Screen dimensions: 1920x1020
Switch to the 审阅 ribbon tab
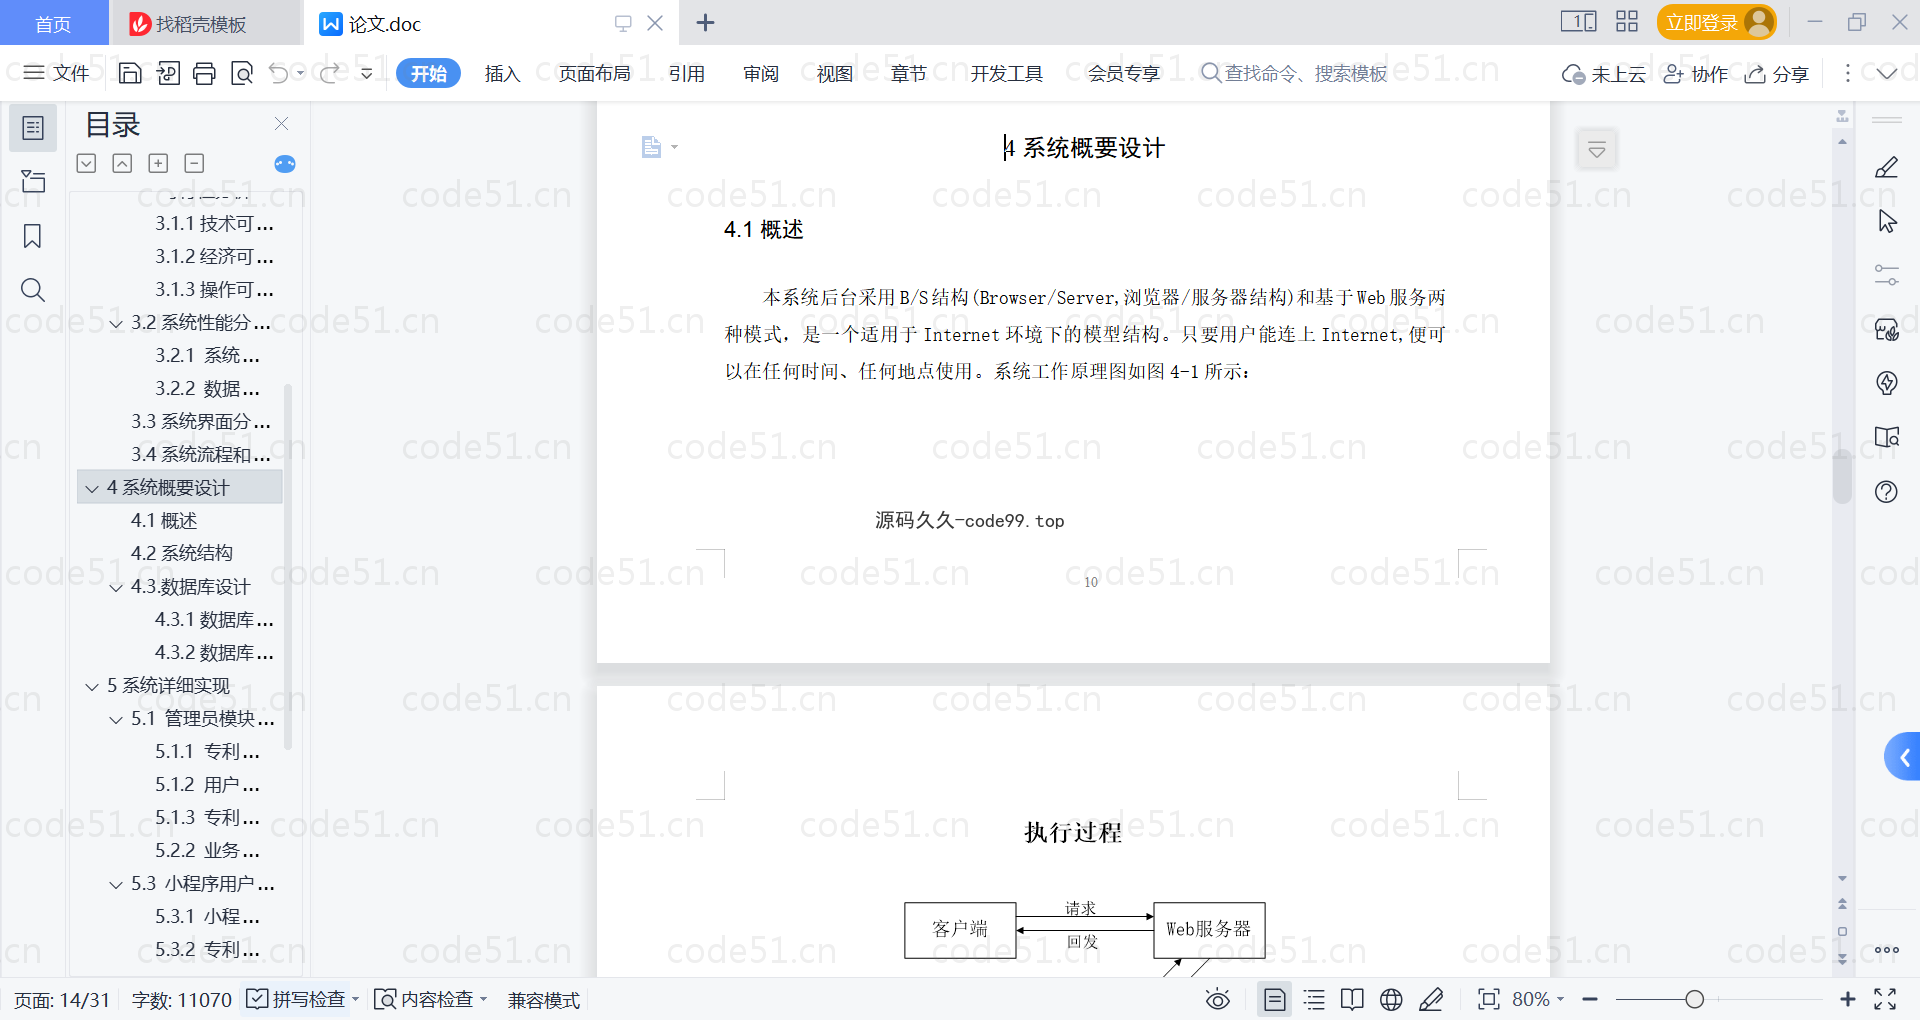tap(761, 73)
